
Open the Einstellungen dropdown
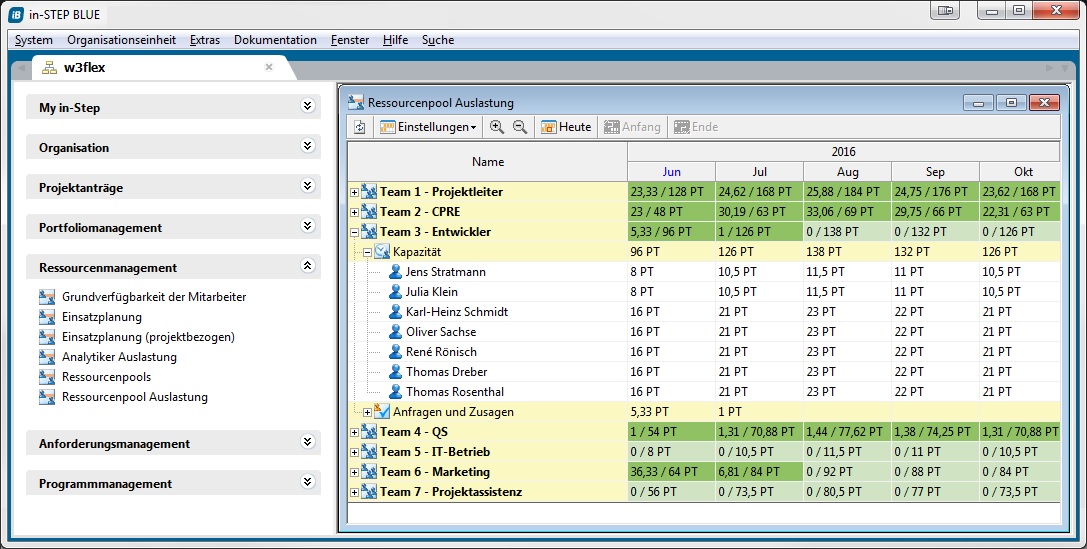tap(428, 127)
